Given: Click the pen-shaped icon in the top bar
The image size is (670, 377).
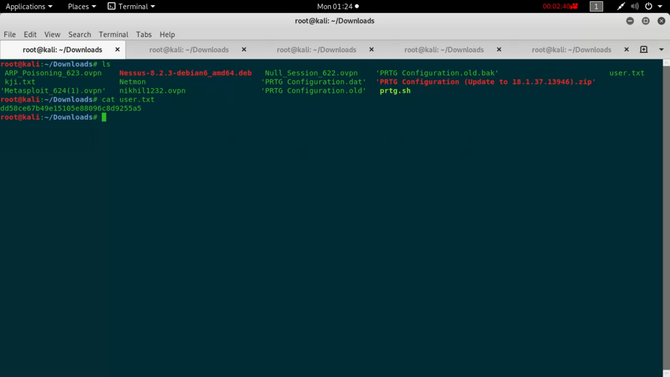Looking at the screenshot, I should point(620,6).
